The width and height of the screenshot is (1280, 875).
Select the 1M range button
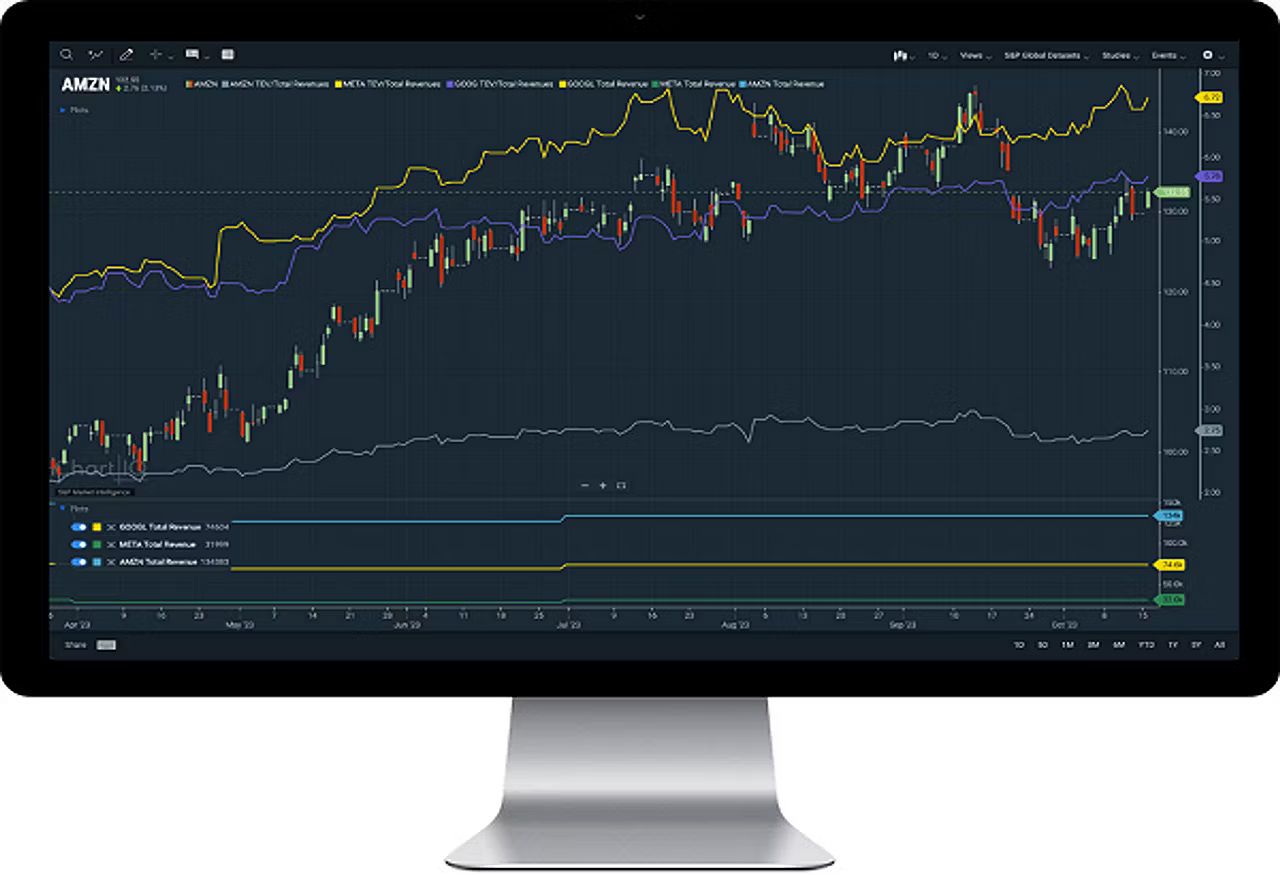tap(1068, 645)
